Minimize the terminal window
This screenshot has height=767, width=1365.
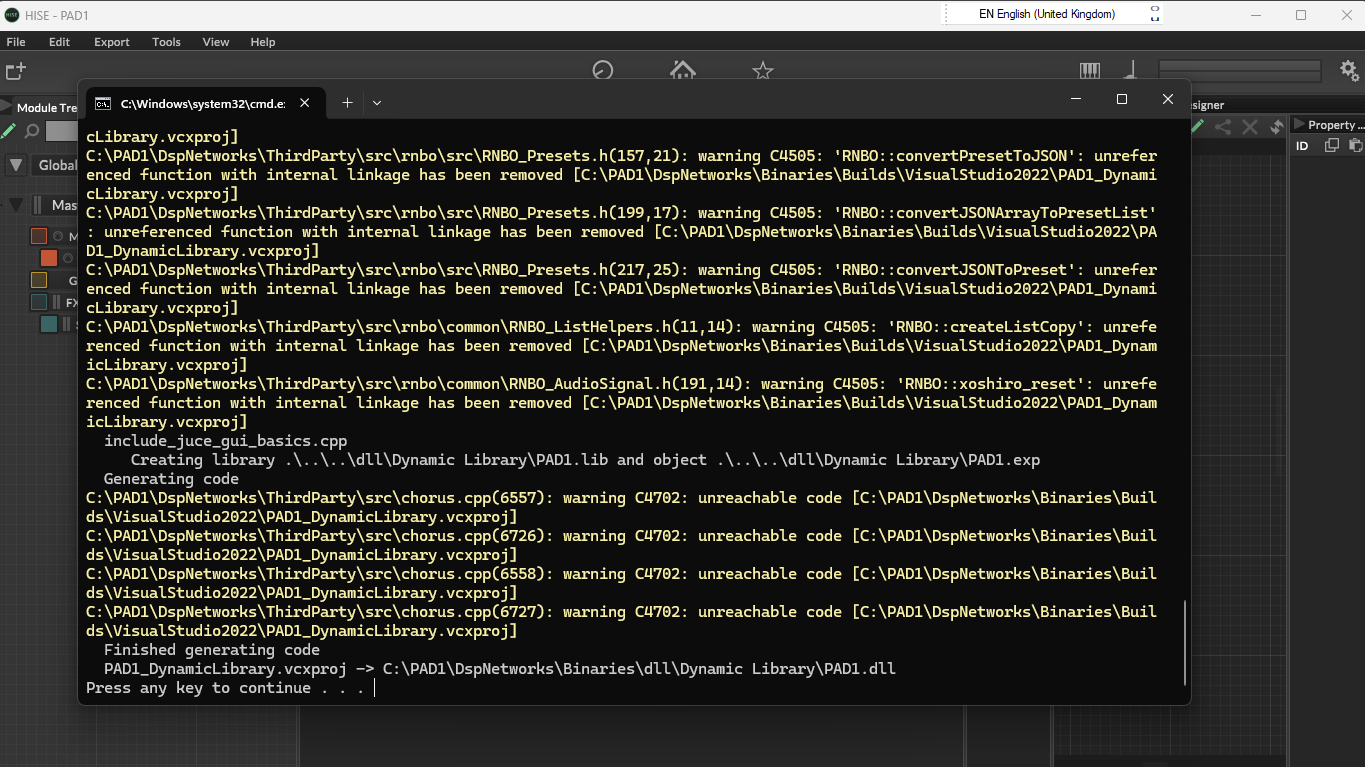[1076, 99]
